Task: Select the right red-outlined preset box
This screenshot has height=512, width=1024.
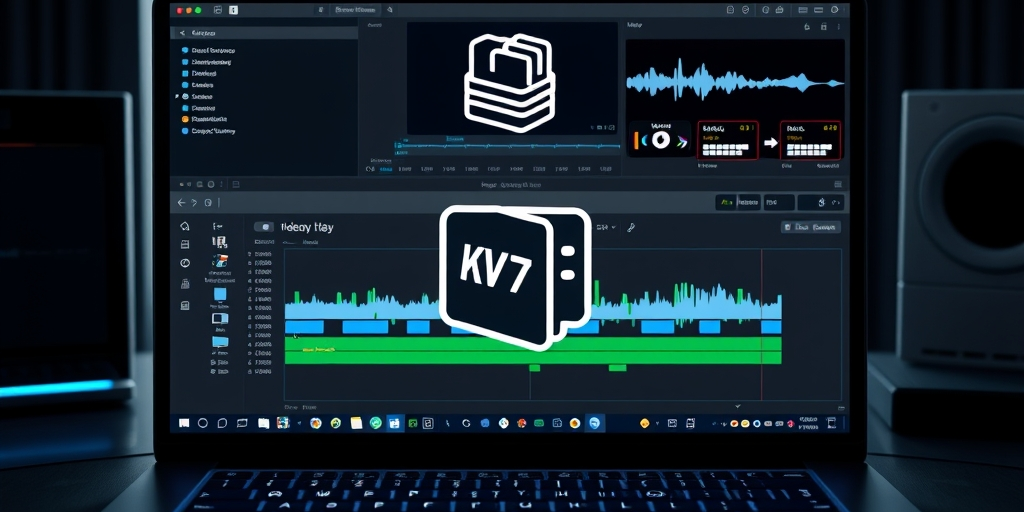Action: [x=810, y=140]
